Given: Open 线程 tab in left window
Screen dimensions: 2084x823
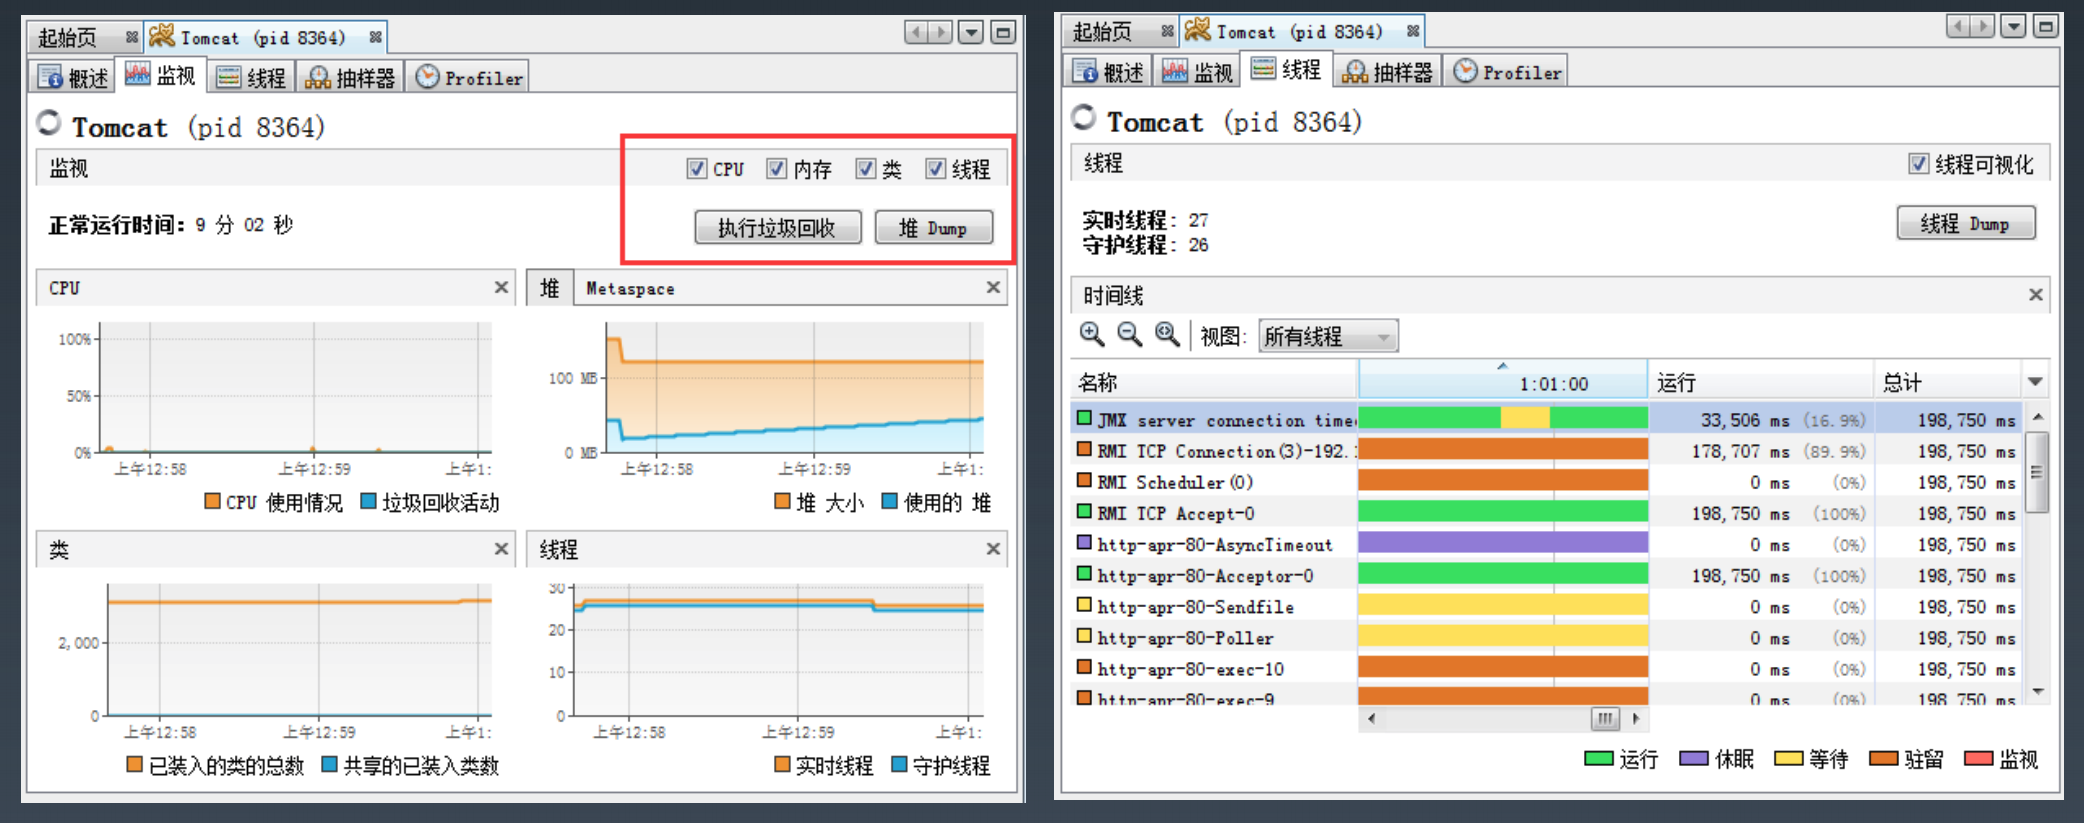Looking at the screenshot, I should (251, 77).
